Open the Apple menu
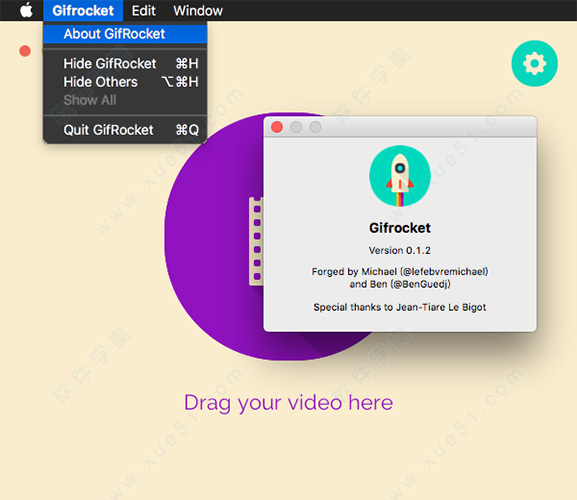Viewport: 577px width, 500px height. tap(26, 10)
